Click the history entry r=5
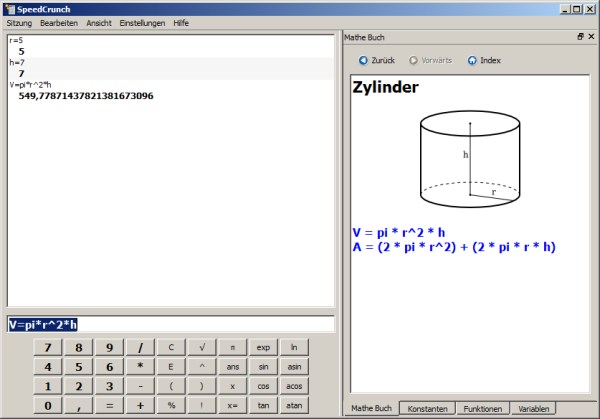 tap(16, 40)
